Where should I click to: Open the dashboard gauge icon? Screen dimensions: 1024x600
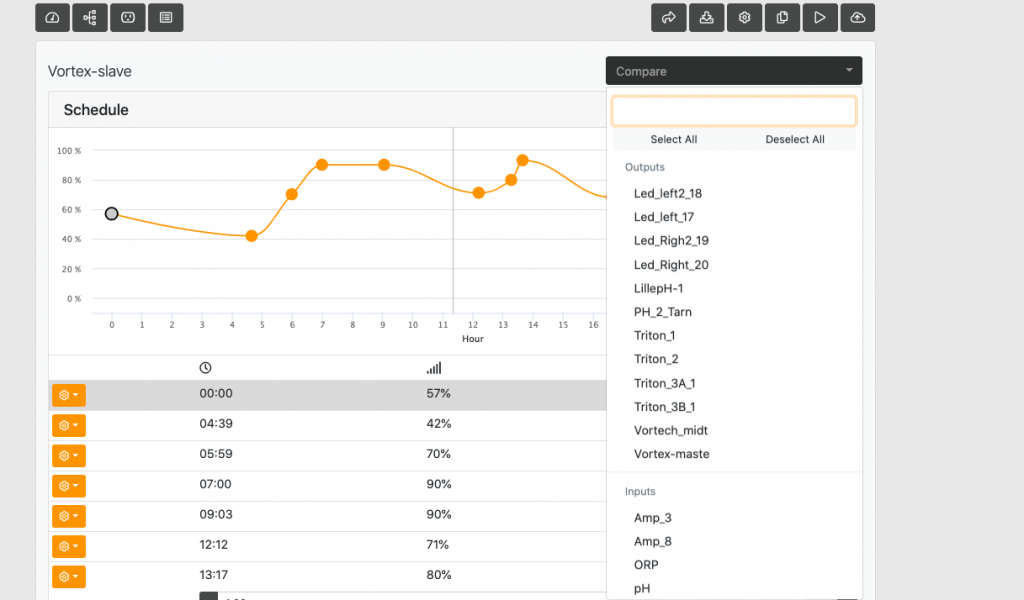point(53,17)
